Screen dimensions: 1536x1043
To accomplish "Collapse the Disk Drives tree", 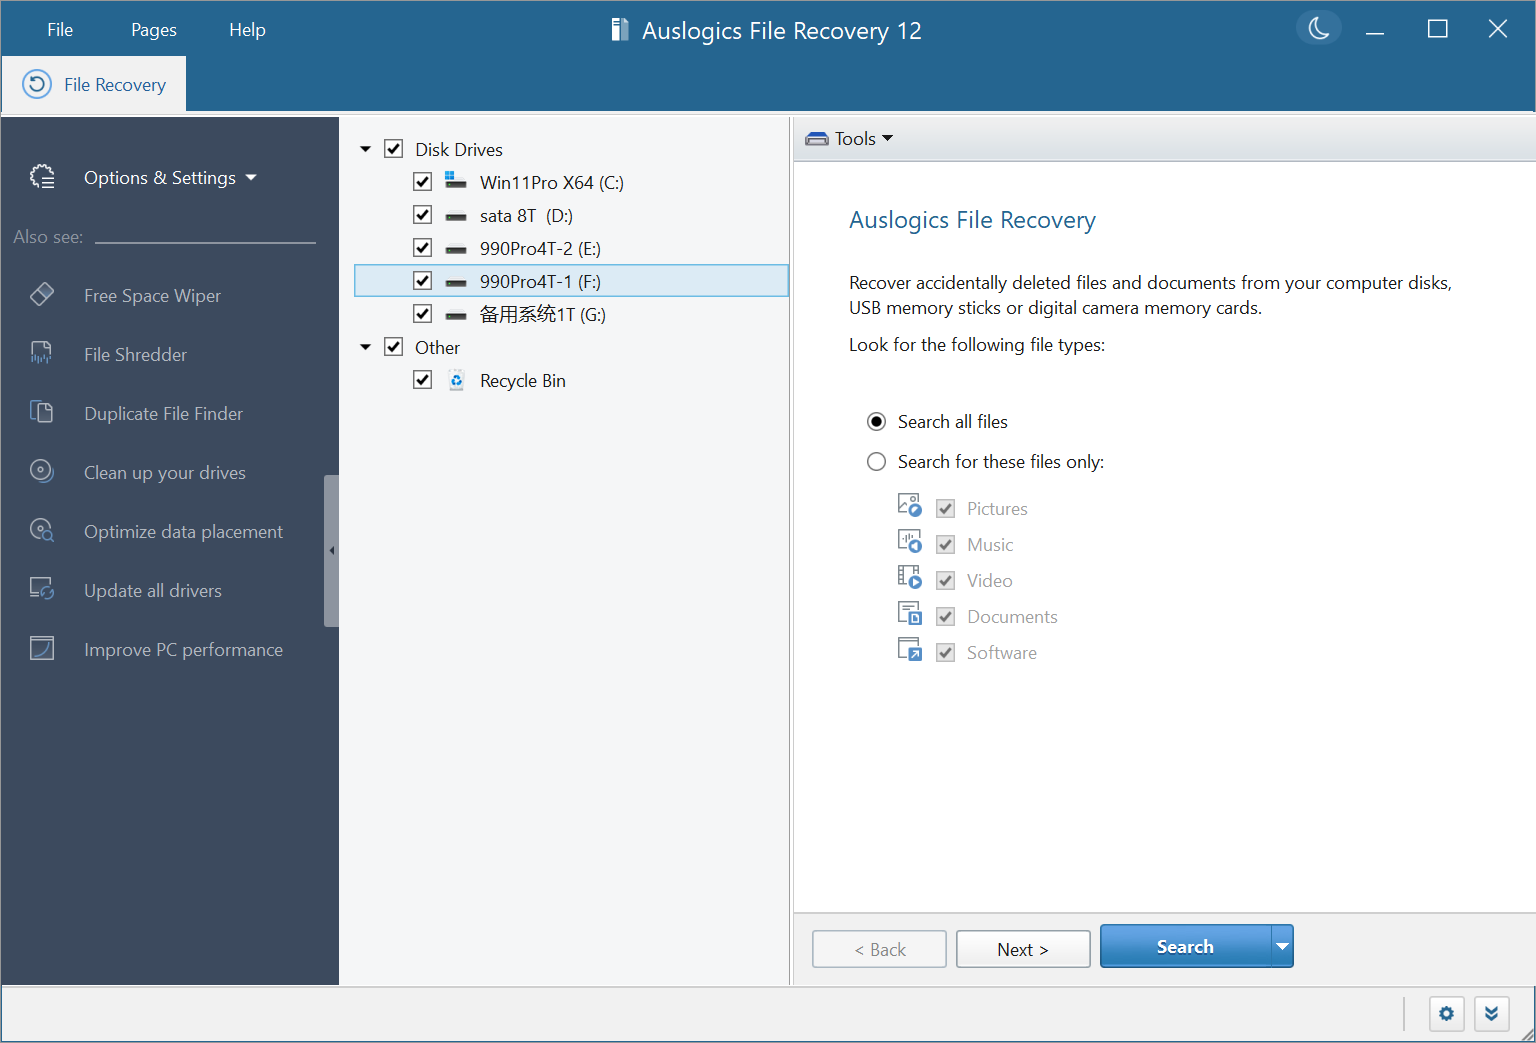I will pos(365,148).
